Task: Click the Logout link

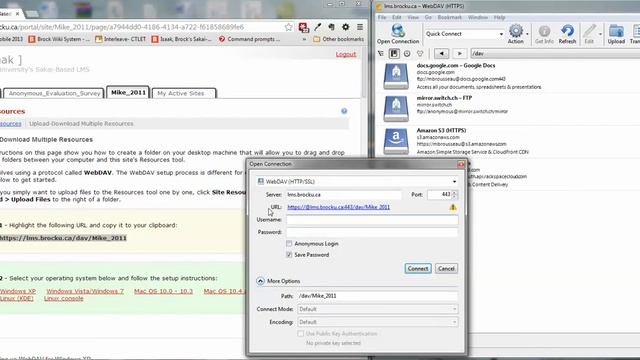Action: click(346, 54)
